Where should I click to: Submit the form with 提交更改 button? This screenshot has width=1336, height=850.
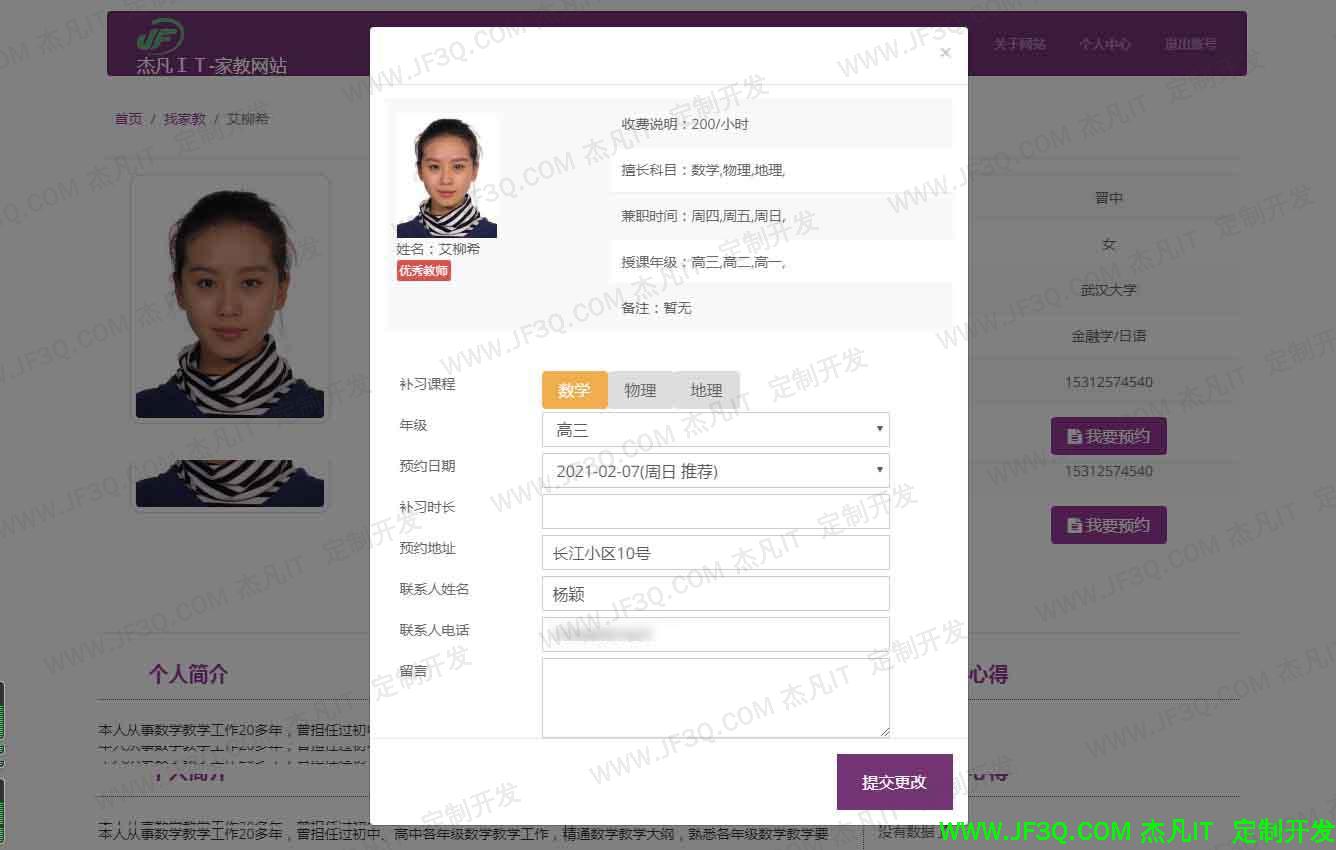point(894,782)
